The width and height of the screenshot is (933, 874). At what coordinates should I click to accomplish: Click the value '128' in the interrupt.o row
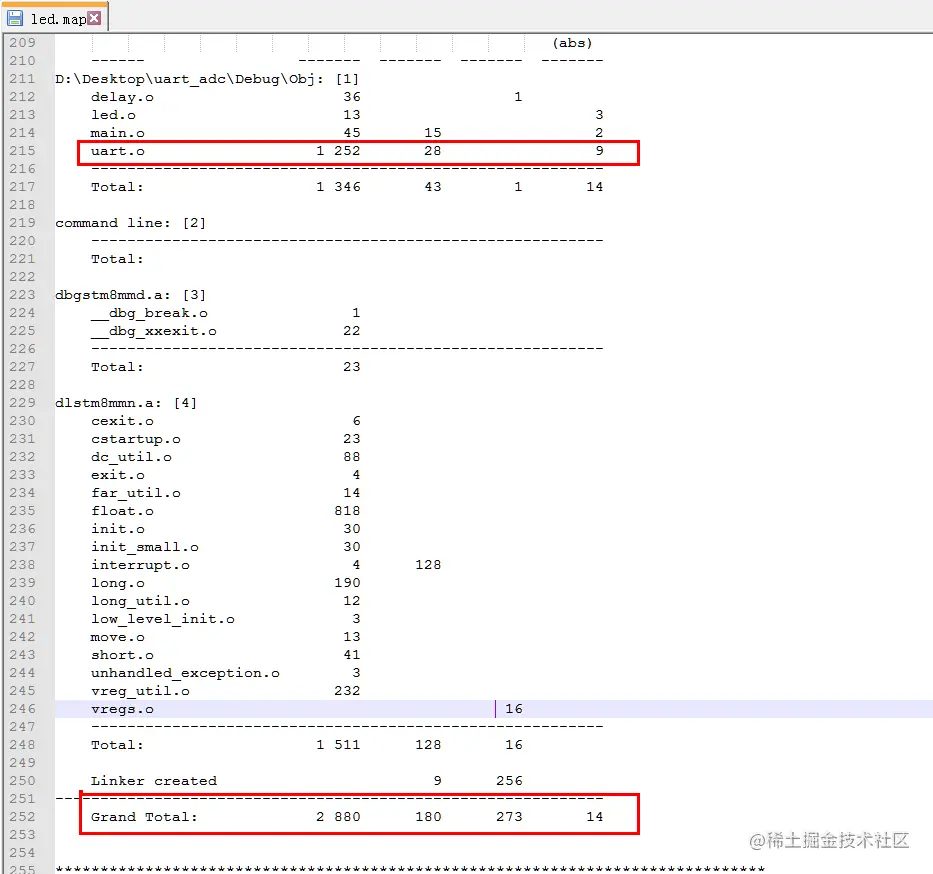click(428, 565)
